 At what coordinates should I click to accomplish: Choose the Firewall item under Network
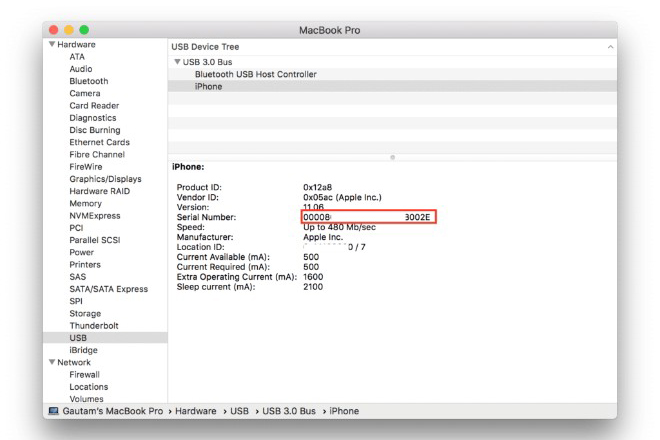[x=84, y=374]
